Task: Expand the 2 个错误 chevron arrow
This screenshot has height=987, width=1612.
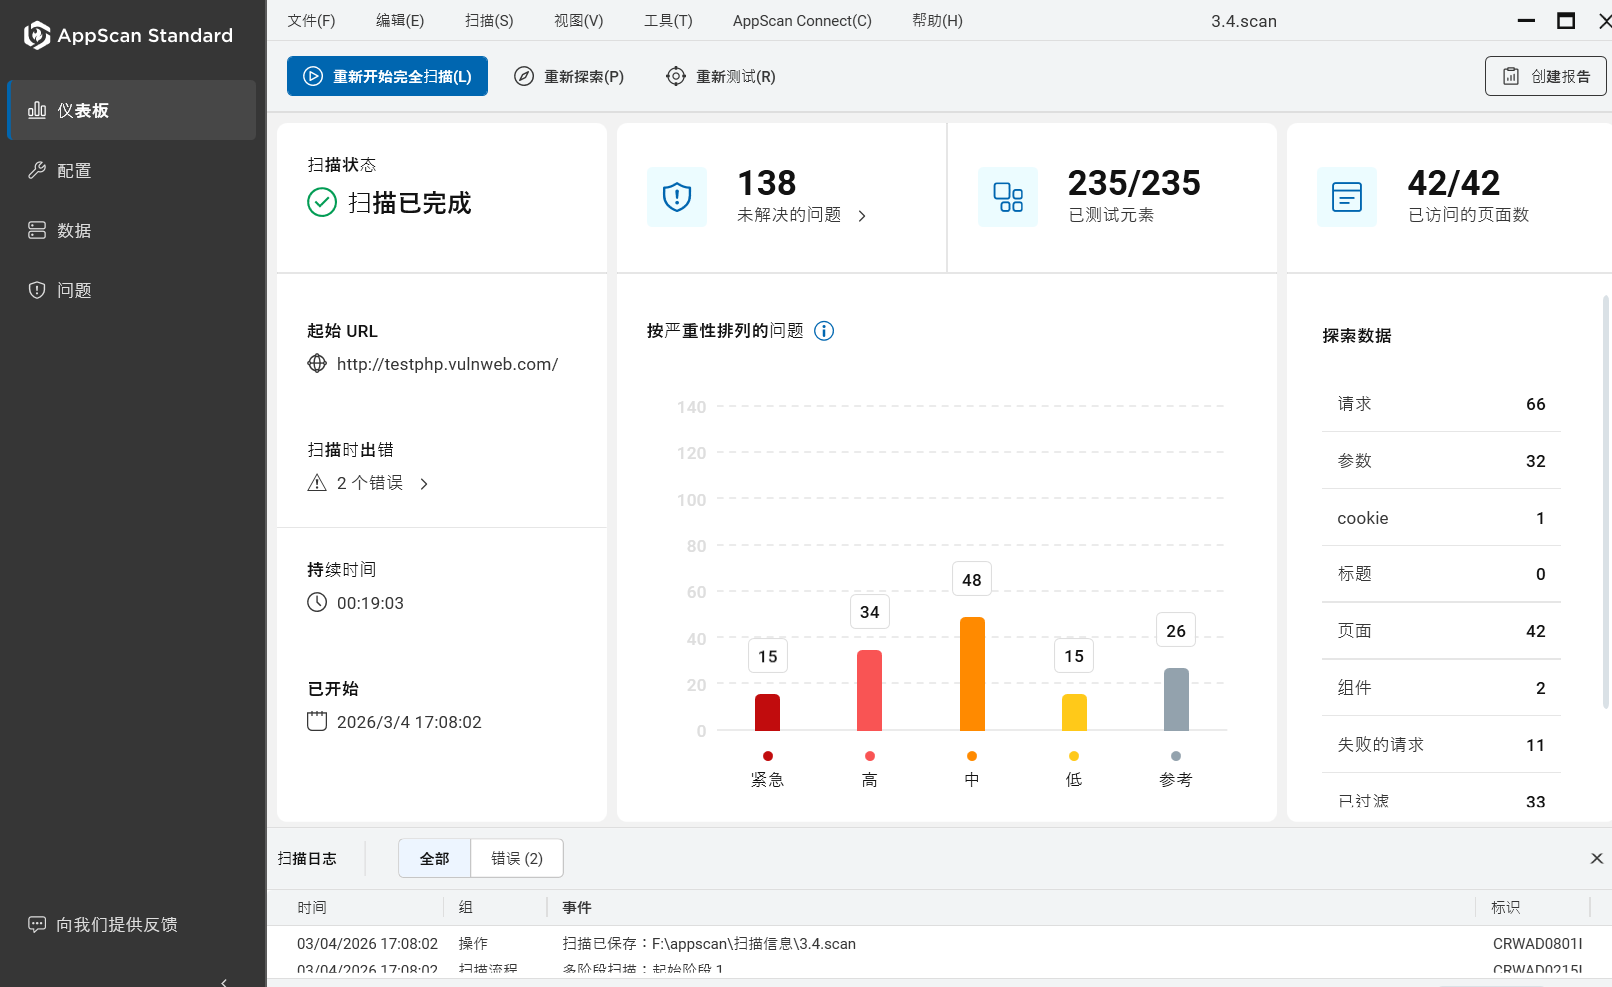Action: (x=424, y=484)
